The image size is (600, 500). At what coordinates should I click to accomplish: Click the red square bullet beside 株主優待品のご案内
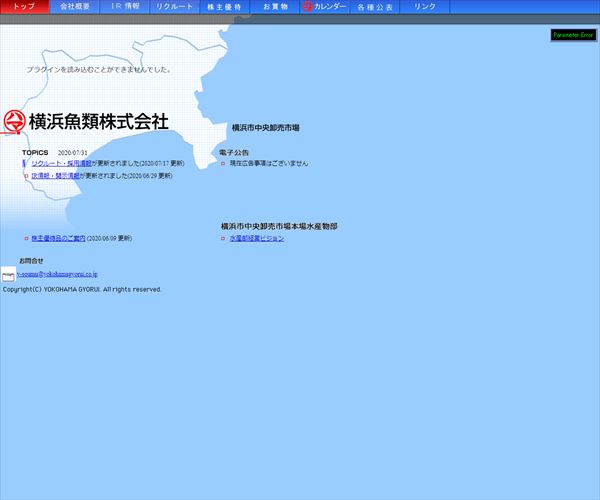coord(26,238)
